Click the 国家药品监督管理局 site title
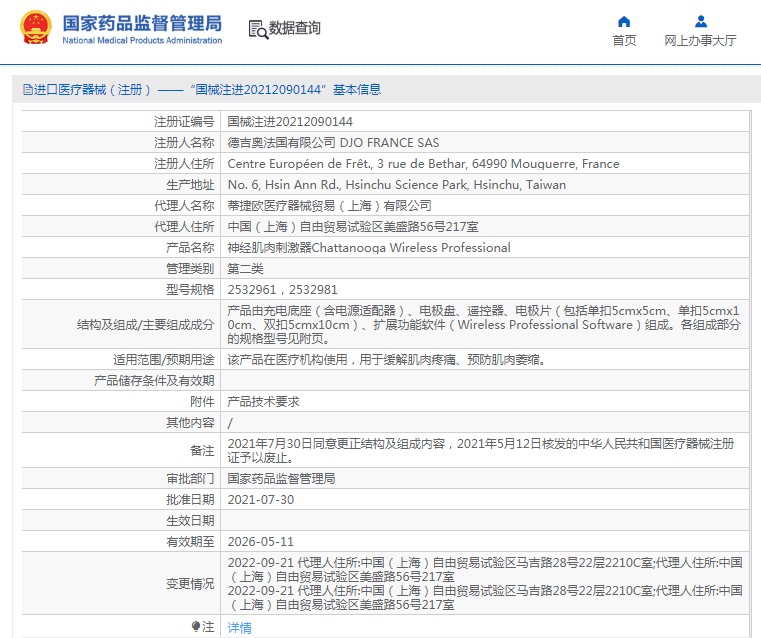Viewport: 761px width, 638px height. (142, 23)
